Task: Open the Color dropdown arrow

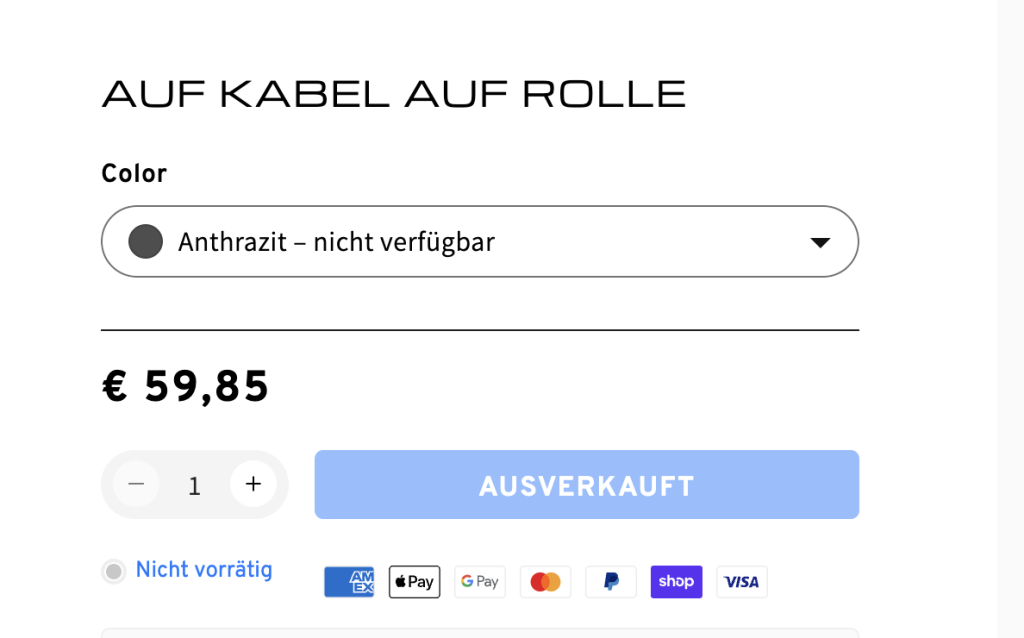Action: 820,242
